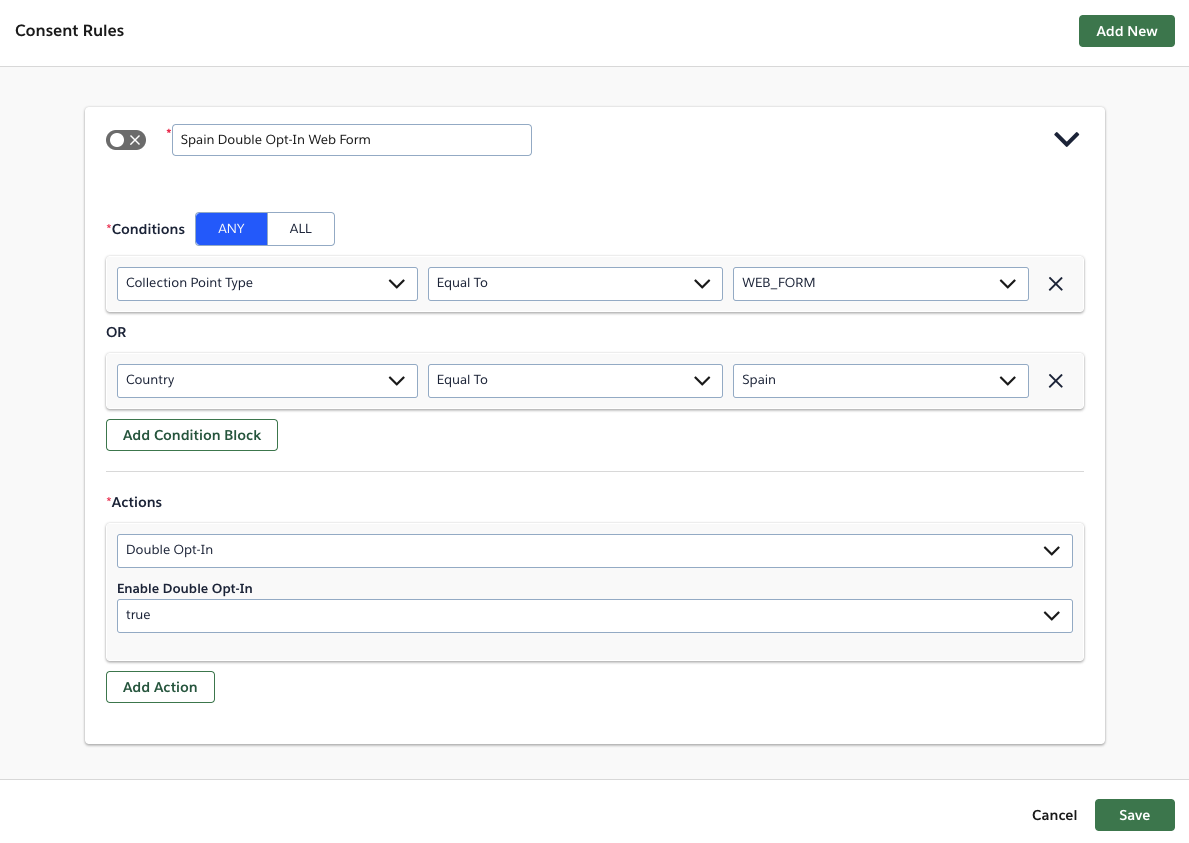Click the rule name input field
This screenshot has height=843, width=1189.
tap(351, 139)
